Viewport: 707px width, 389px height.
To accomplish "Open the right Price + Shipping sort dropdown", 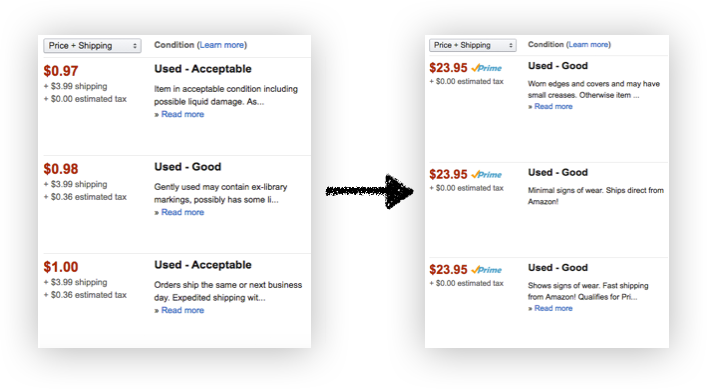I will 473,45.
